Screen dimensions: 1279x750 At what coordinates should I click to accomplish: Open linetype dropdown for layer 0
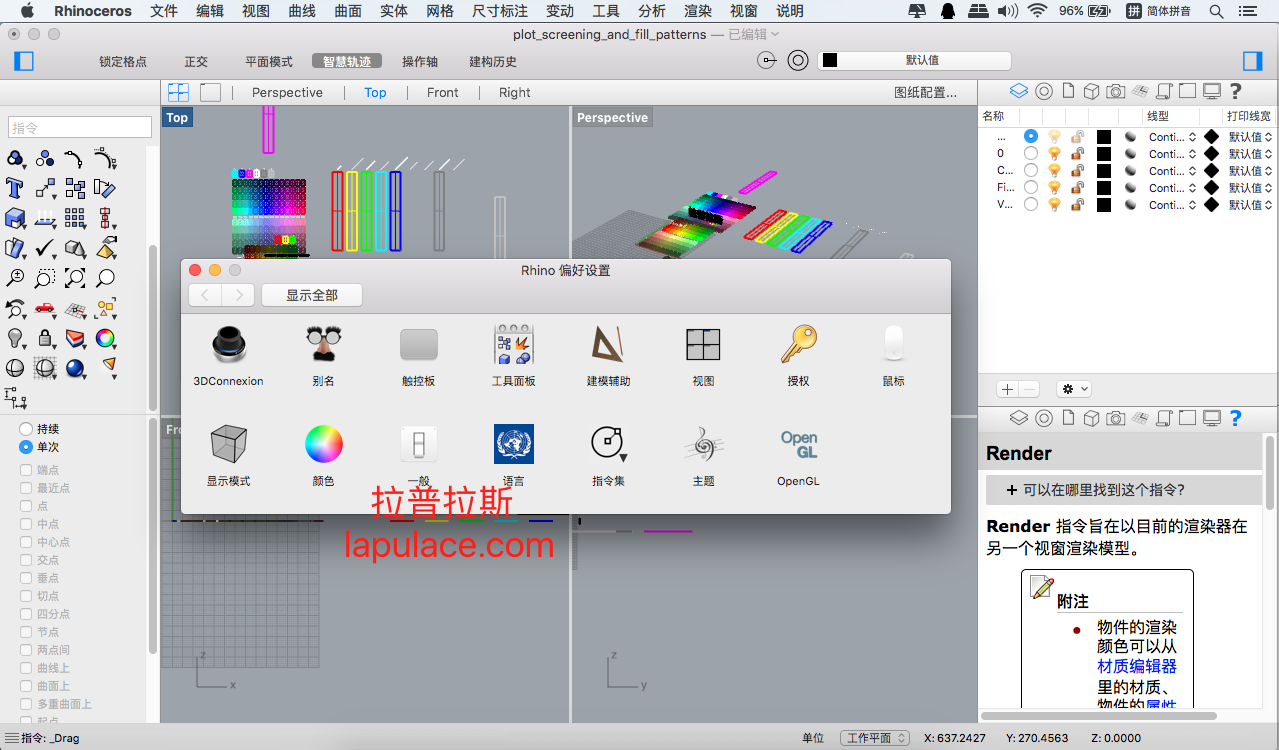(x=1172, y=154)
